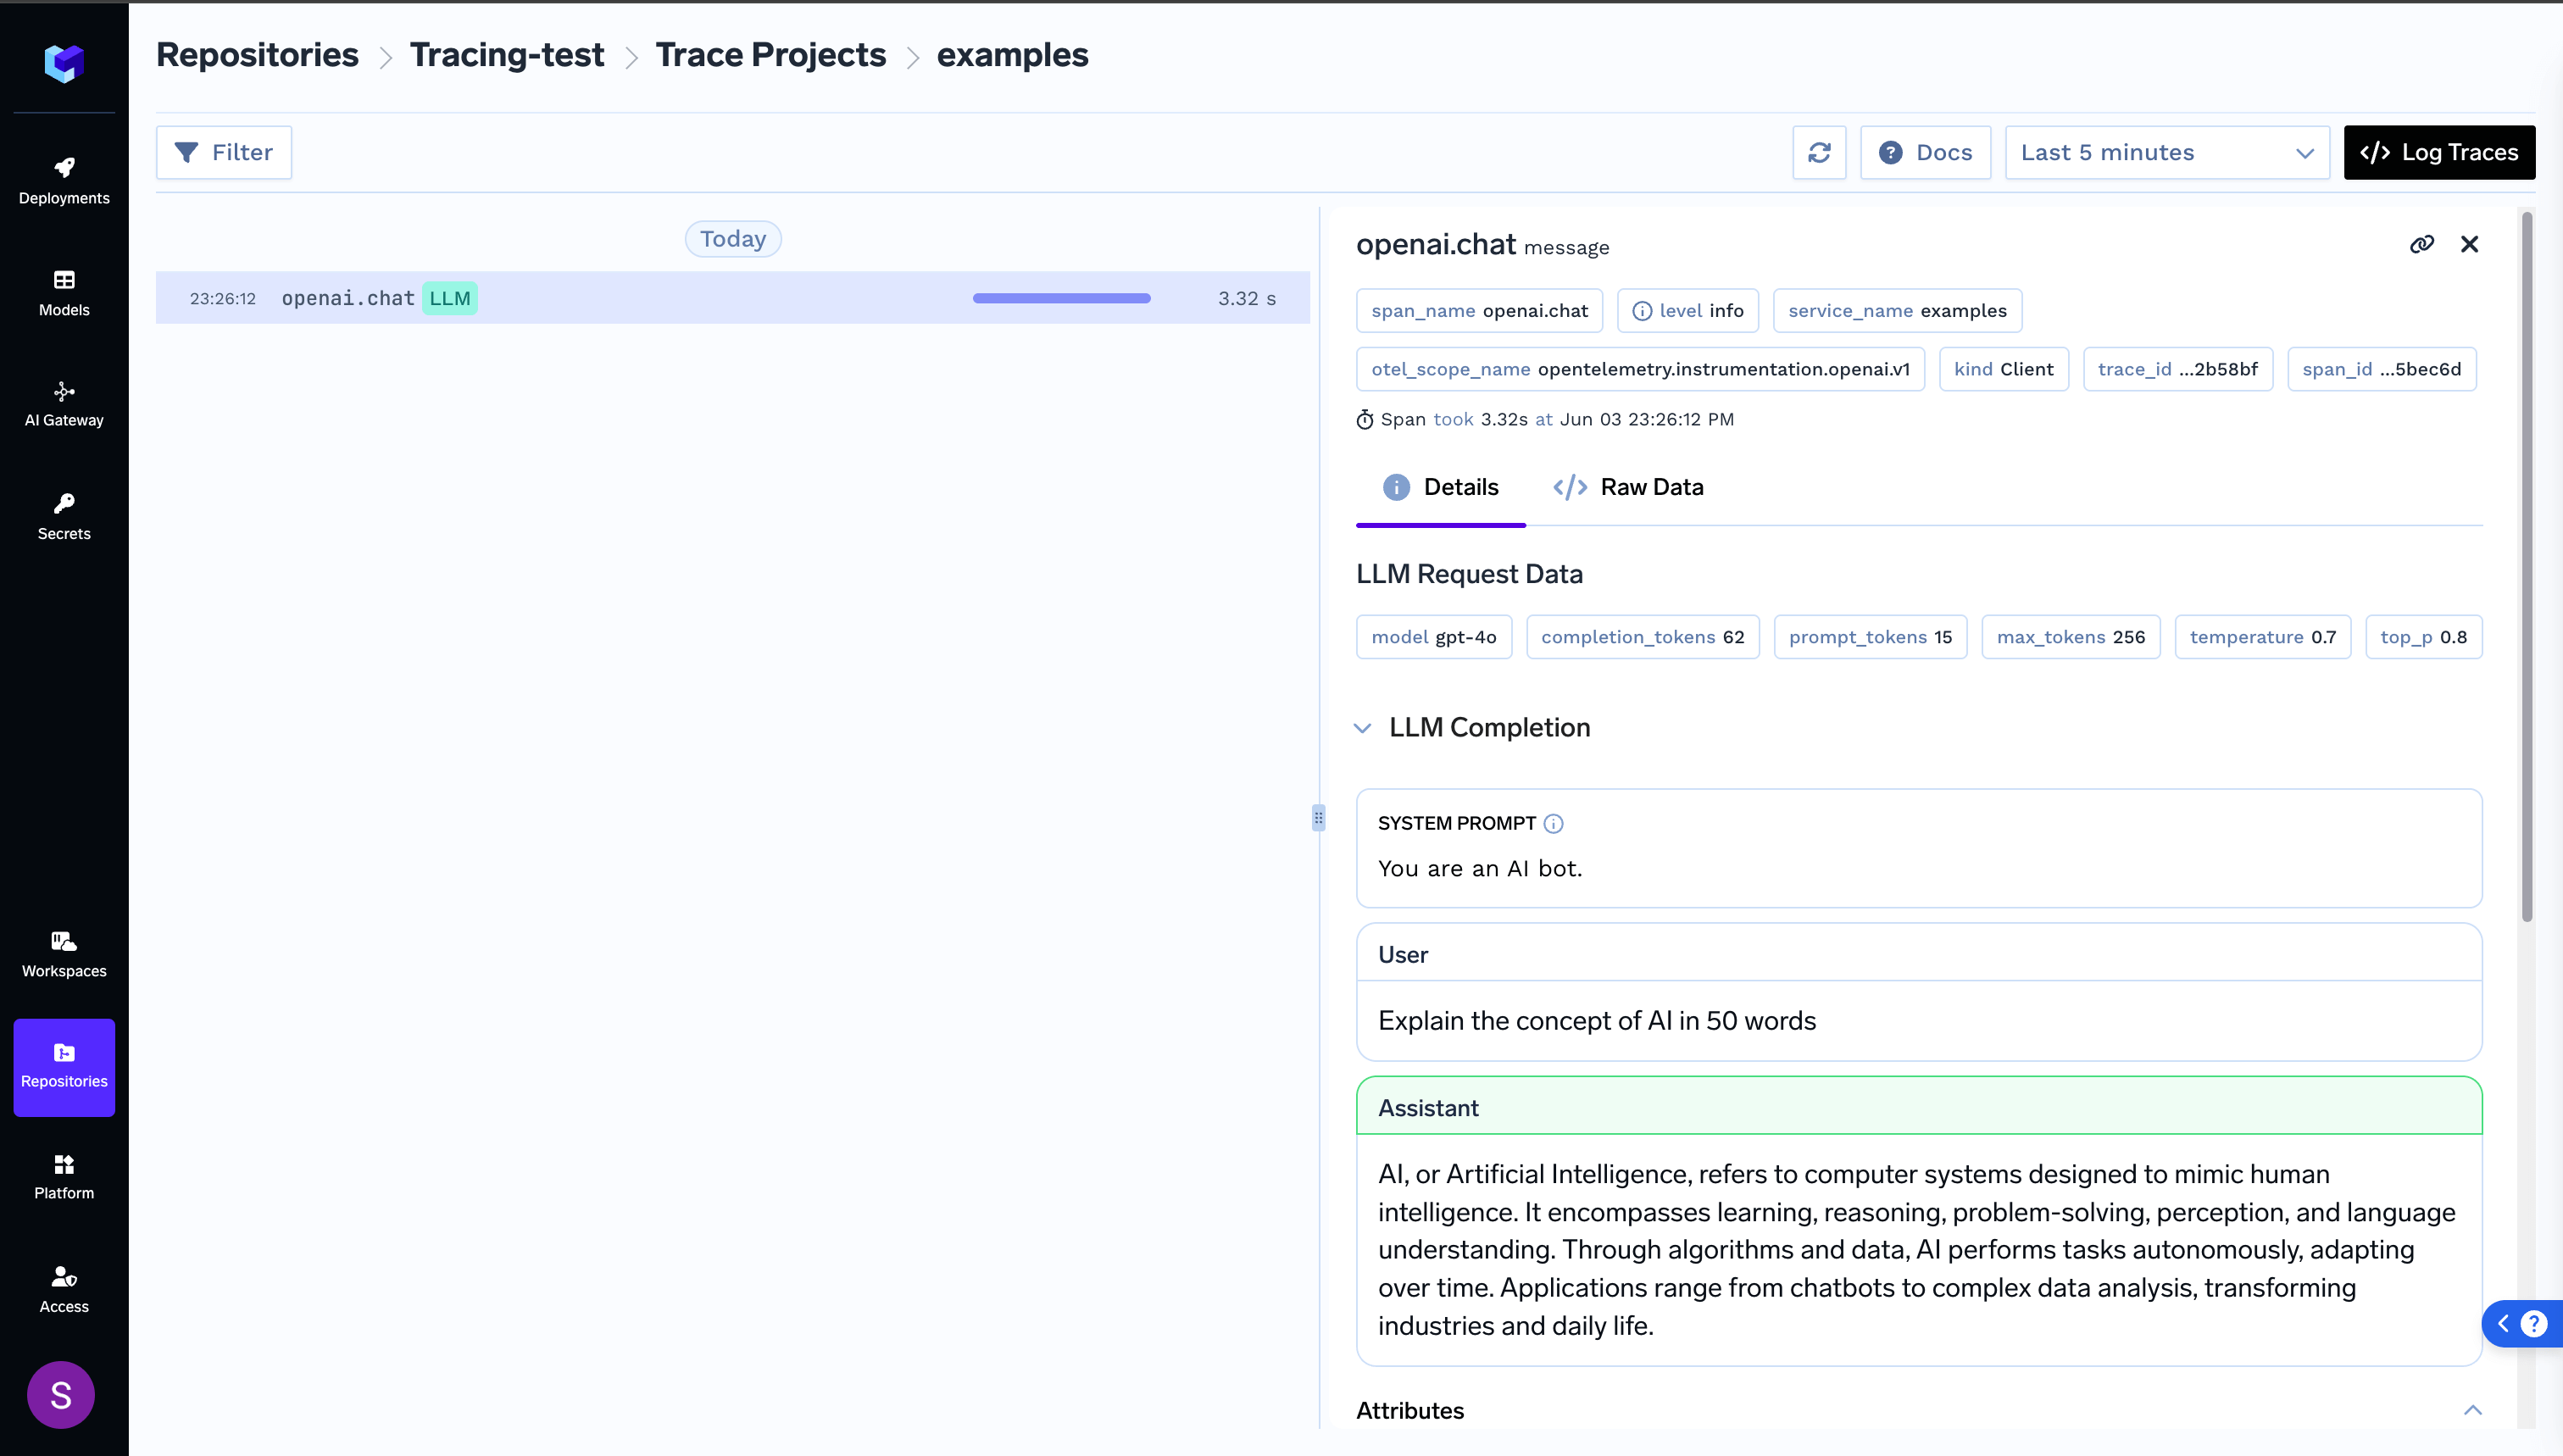Collapse the LLM Completion section
2563x1456 pixels.
pos(1362,728)
